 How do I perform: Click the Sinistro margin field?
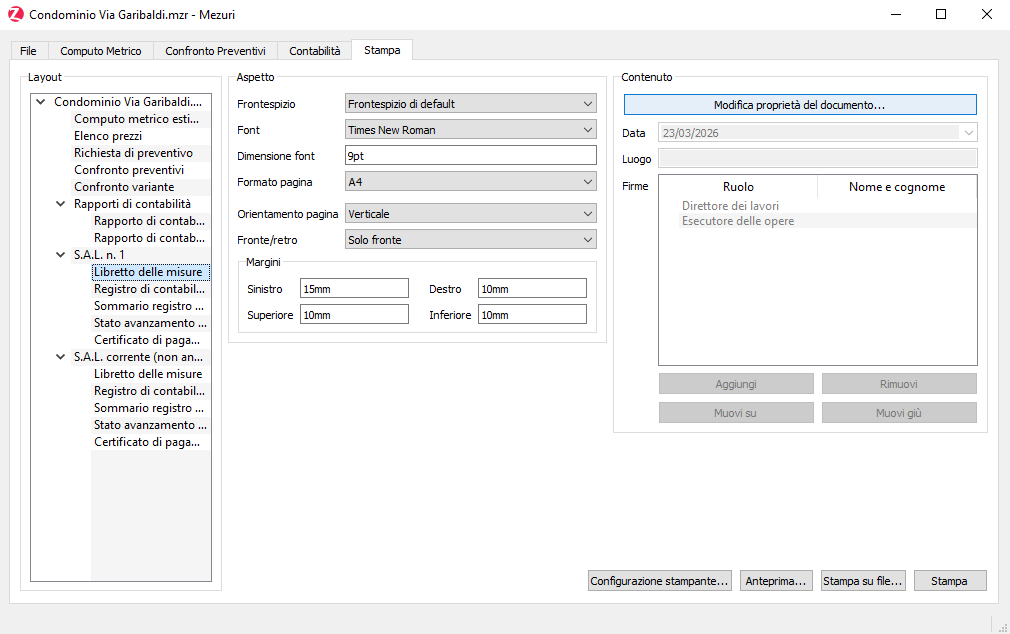[354, 289]
